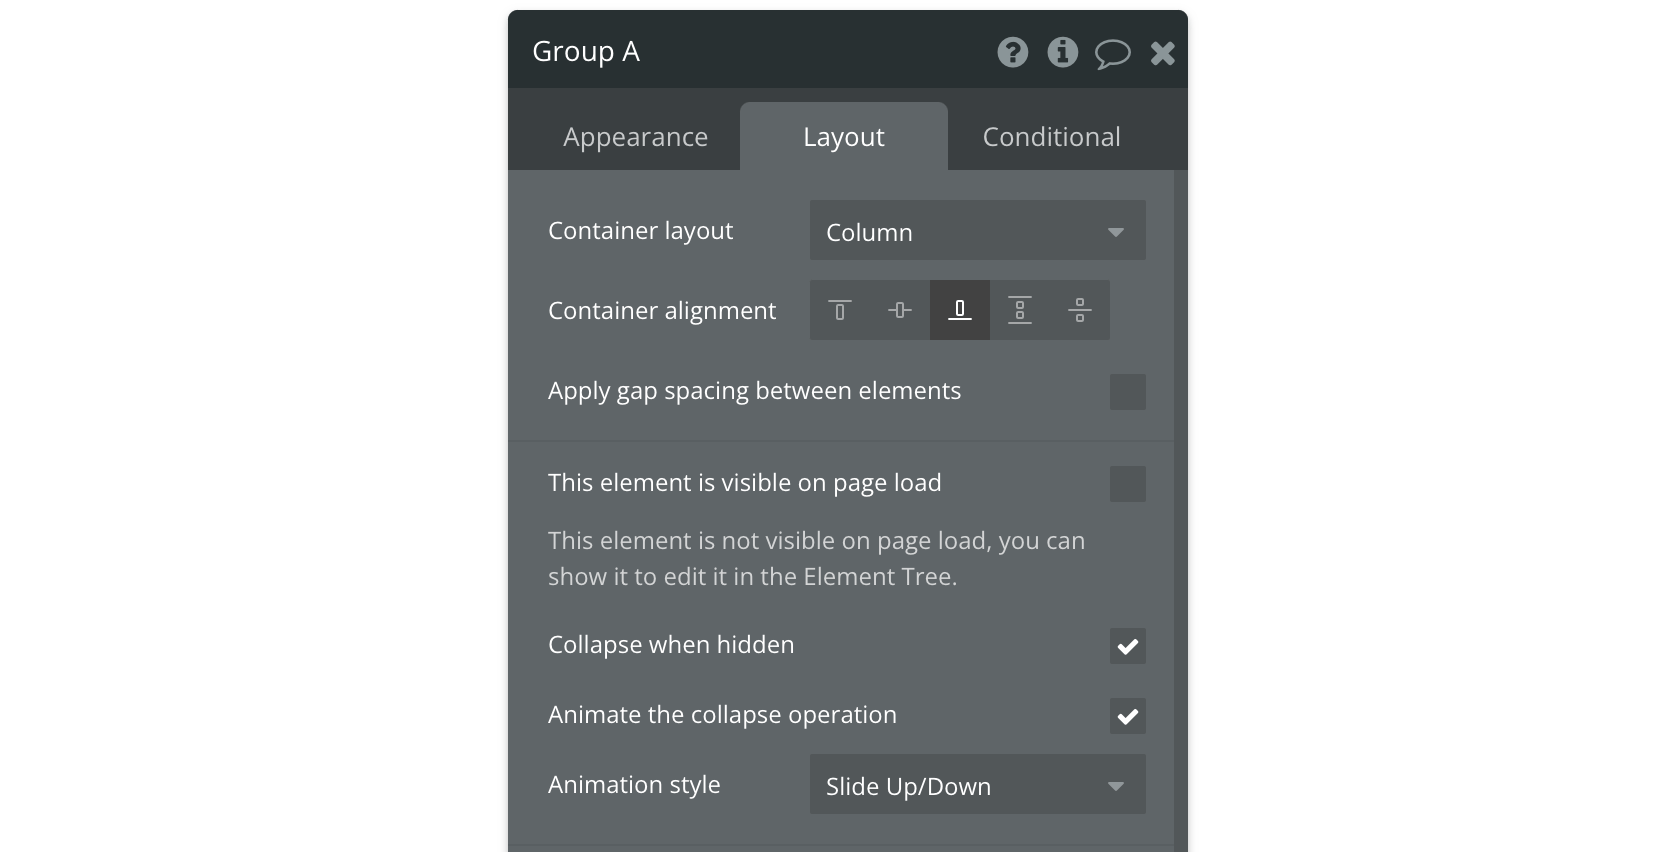Open the help question mark icon
Viewport: 1654px width, 852px height.
point(1012,52)
